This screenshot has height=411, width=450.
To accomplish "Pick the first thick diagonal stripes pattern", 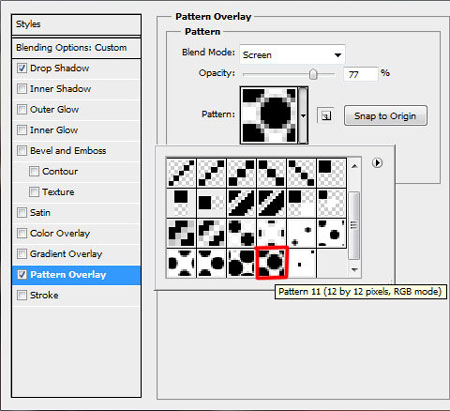I will pyautogui.click(x=241, y=203).
